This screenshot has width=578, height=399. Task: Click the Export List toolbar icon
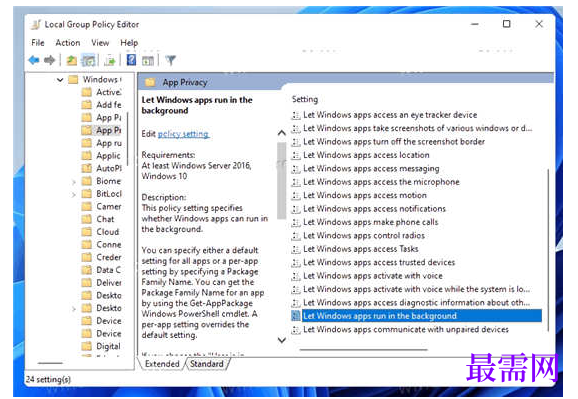pyautogui.click(x=110, y=60)
